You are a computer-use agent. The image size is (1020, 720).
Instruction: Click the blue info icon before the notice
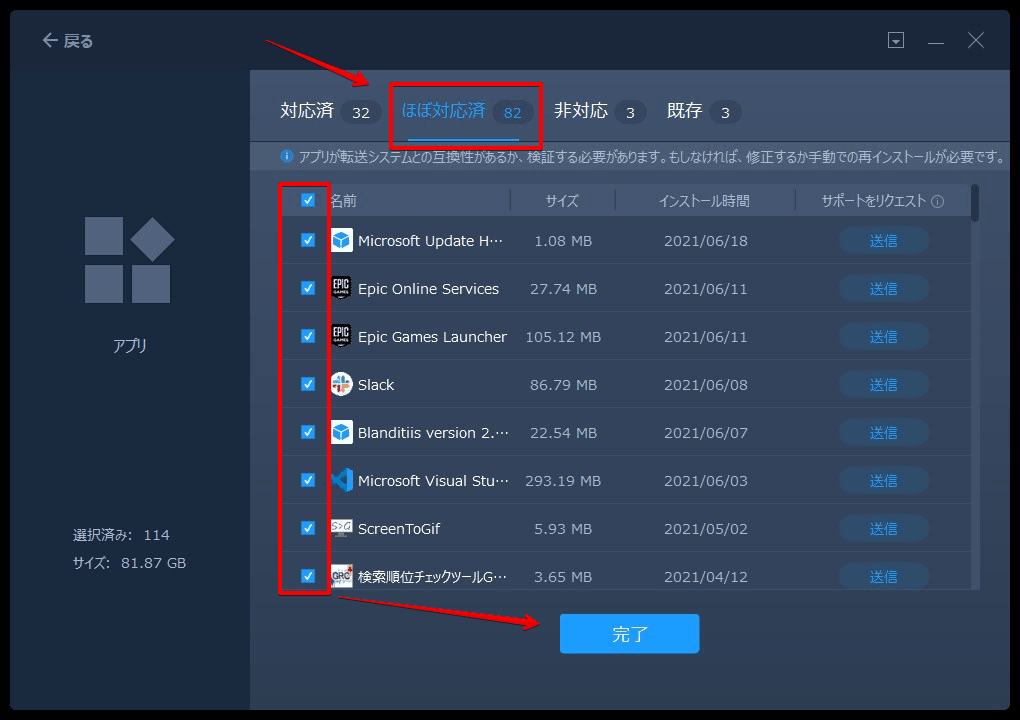click(x=286, y=156)
